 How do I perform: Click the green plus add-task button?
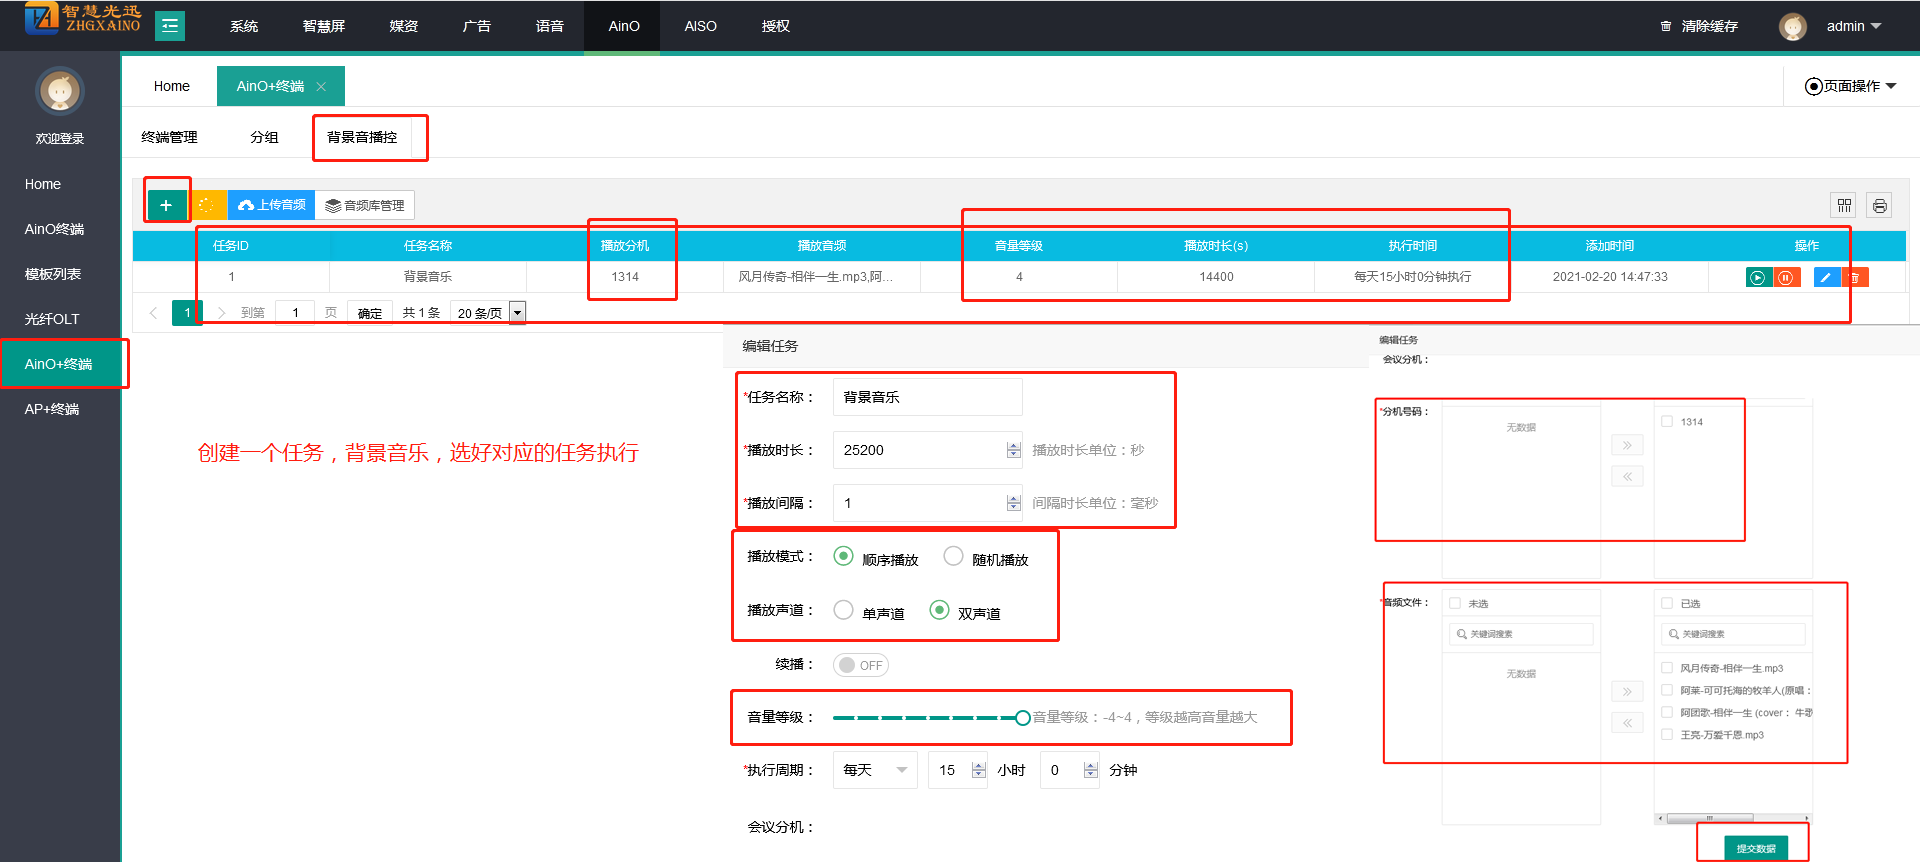tap(166, 205)
